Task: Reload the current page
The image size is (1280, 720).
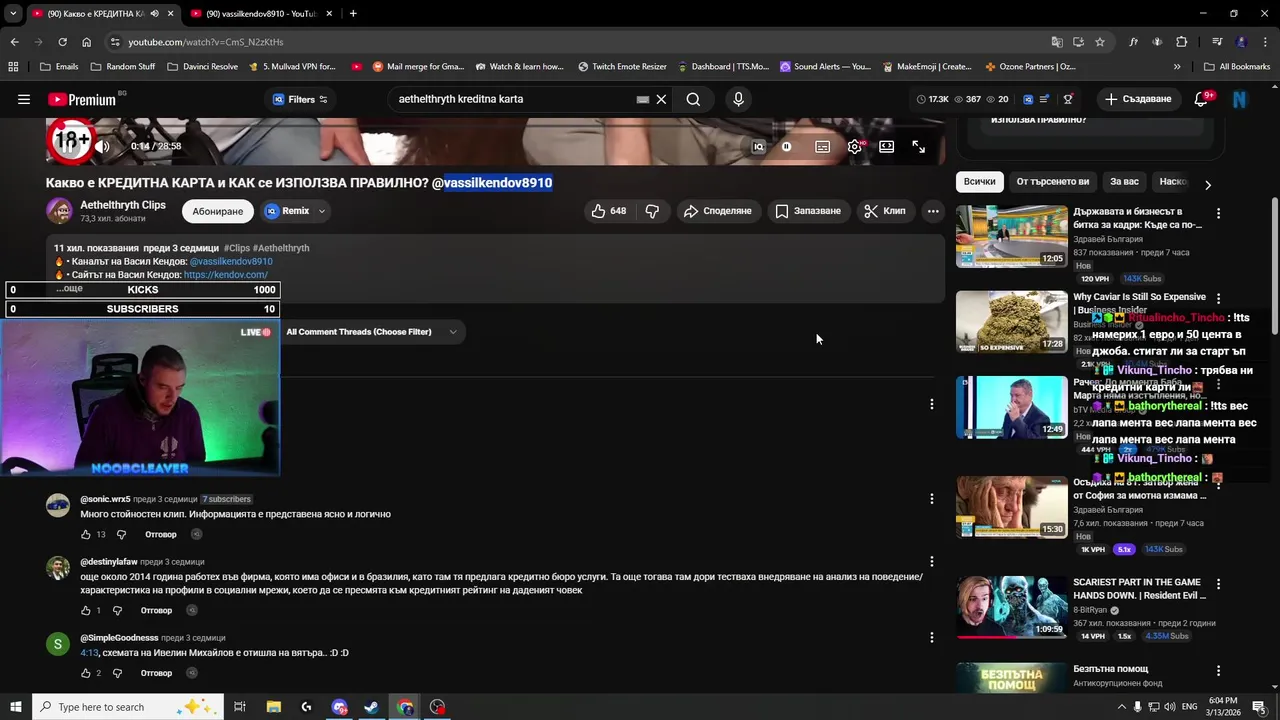Action: 62,42
